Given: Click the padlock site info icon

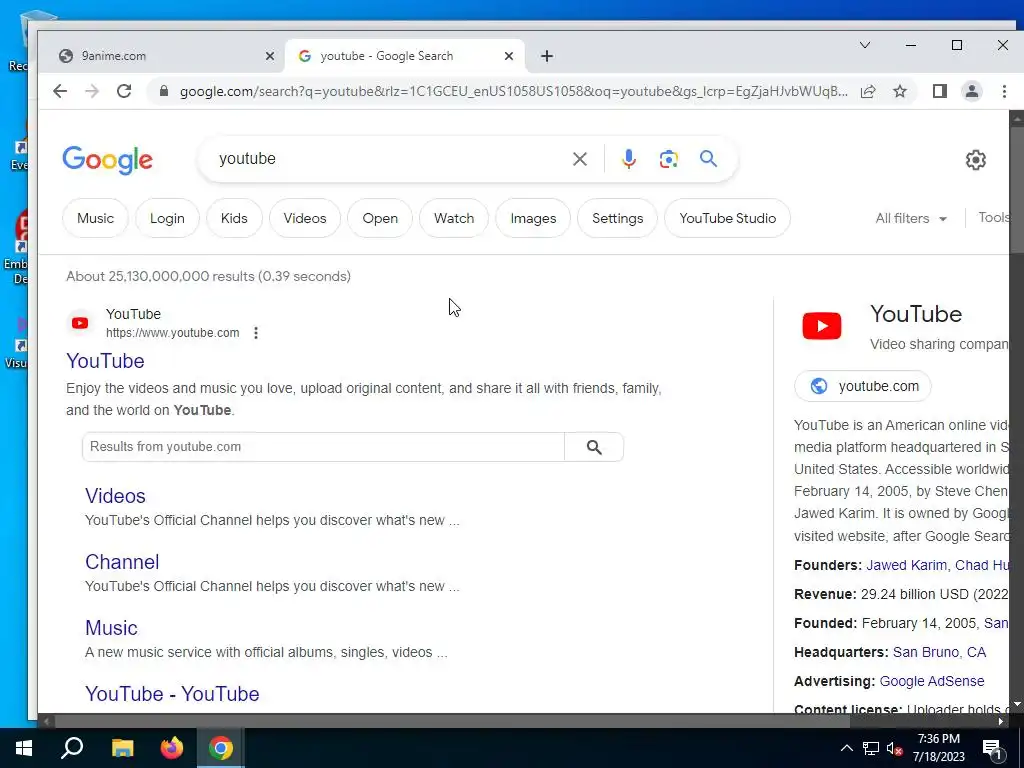Looking at the screenshot, I should (x=164, y=91).
